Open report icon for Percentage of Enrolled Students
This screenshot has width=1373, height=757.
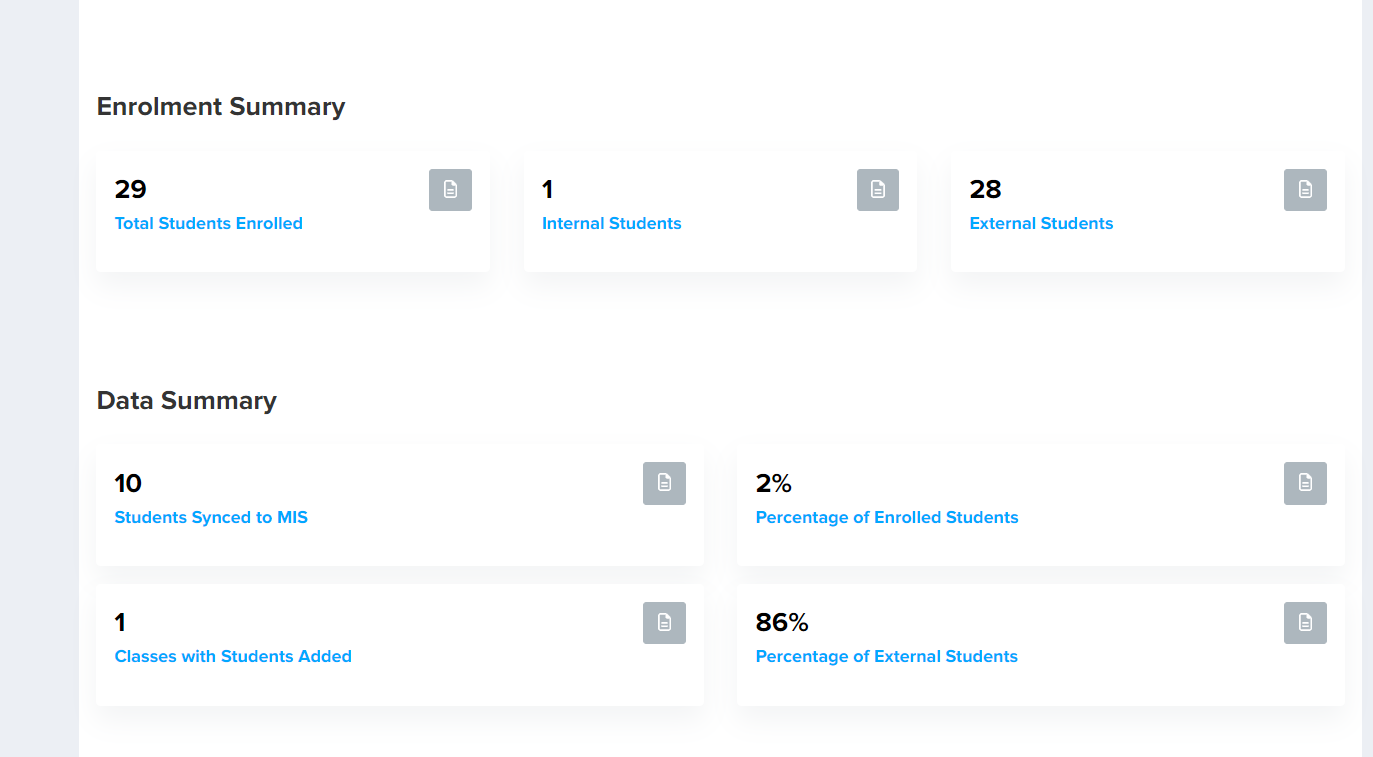pyautogui.click(x=1305, y=483)
